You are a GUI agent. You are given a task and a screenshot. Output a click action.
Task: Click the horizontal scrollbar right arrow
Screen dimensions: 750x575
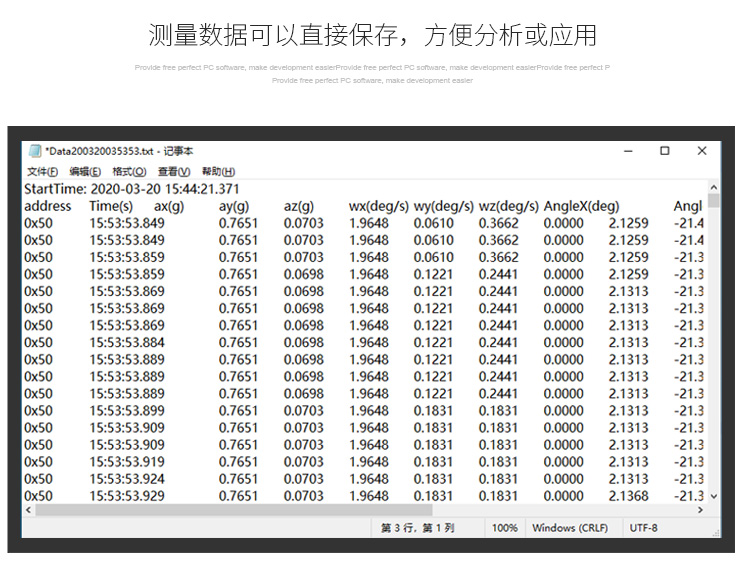pos(700,510)
